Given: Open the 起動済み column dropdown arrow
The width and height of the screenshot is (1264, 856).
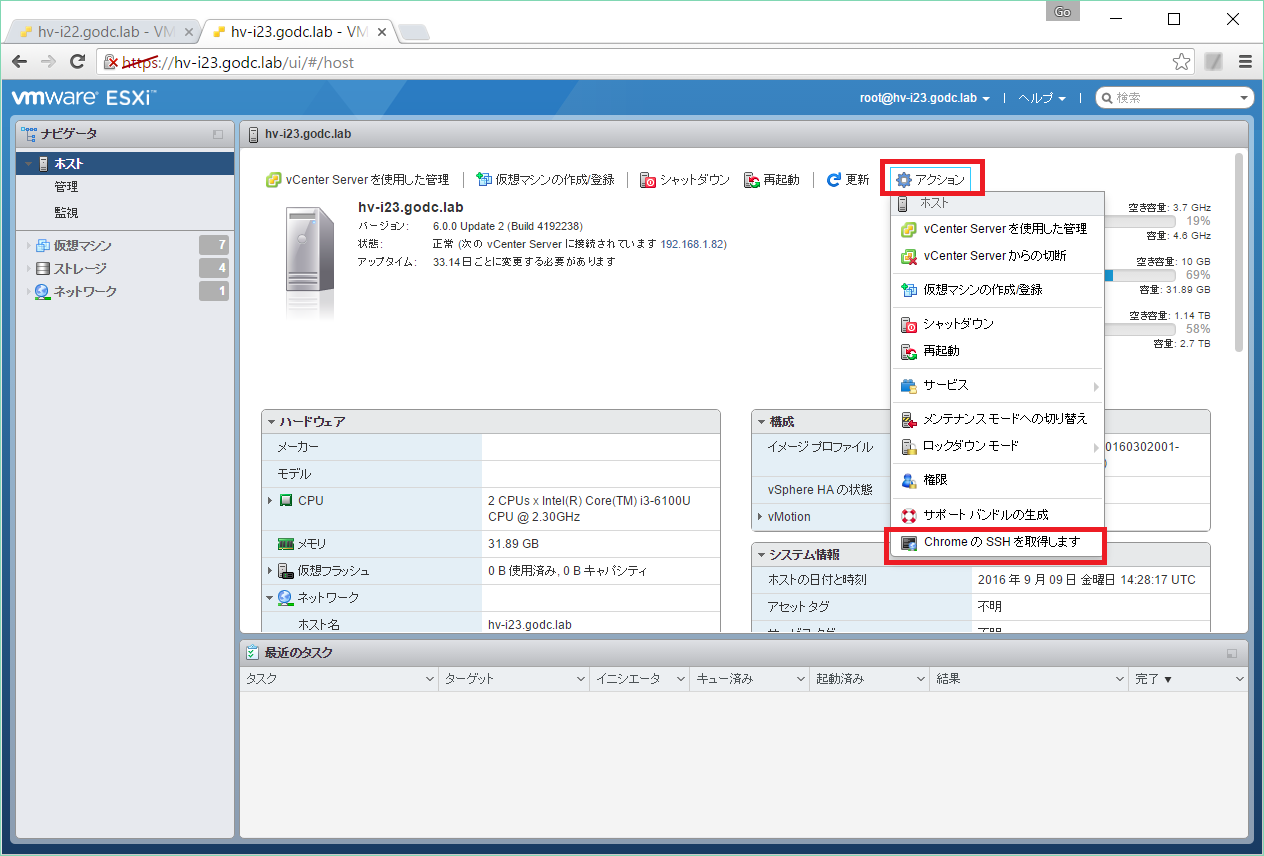Looking at the screenshot, I should [x=921, y=679].
